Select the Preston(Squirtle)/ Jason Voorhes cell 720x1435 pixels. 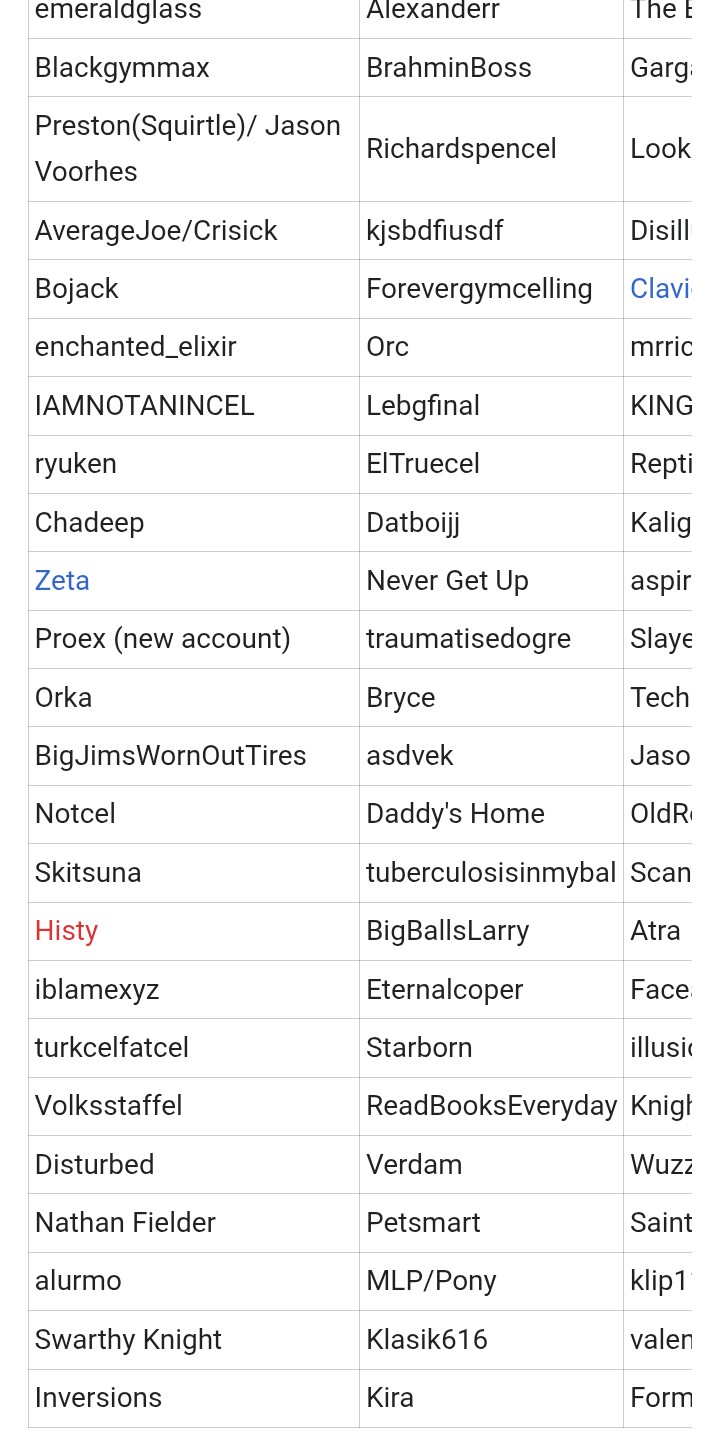pos(194,149)
